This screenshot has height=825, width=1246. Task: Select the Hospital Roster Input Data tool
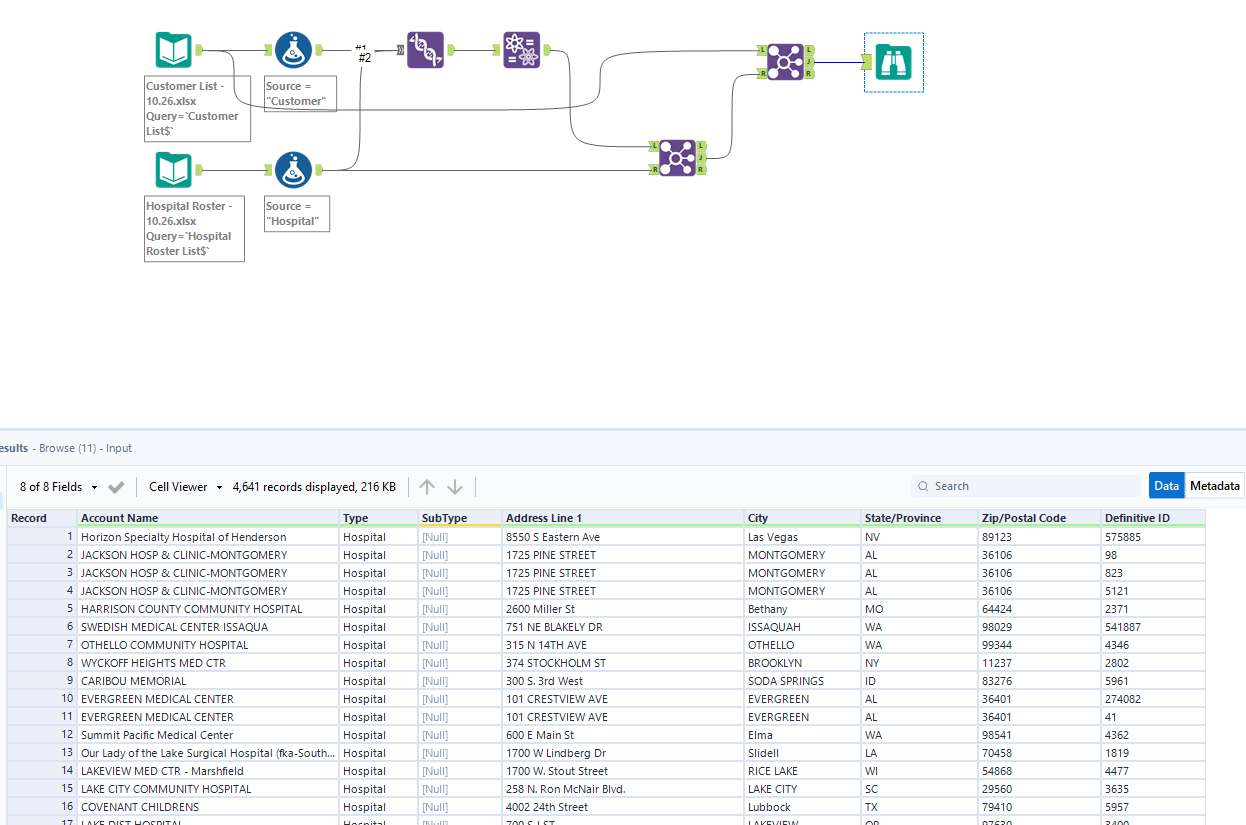tap(173, 169)
